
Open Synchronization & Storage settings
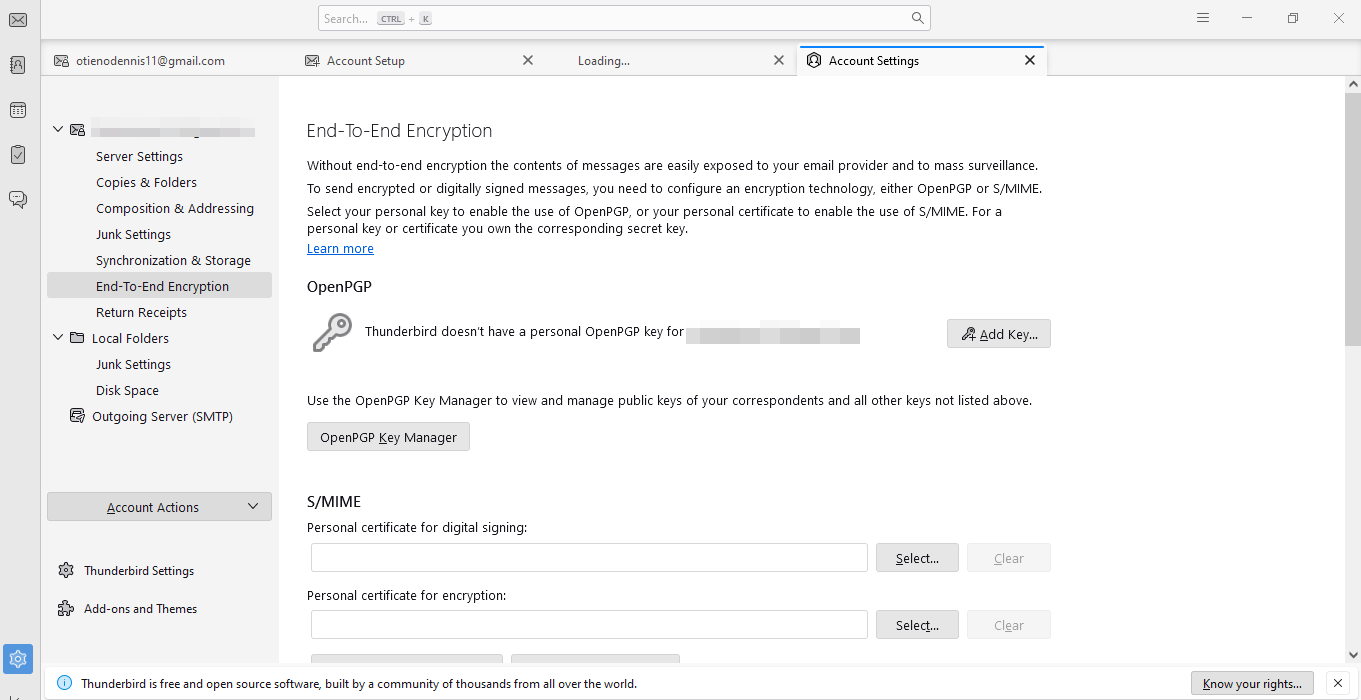pyautogui.click(x=173, y=260)
